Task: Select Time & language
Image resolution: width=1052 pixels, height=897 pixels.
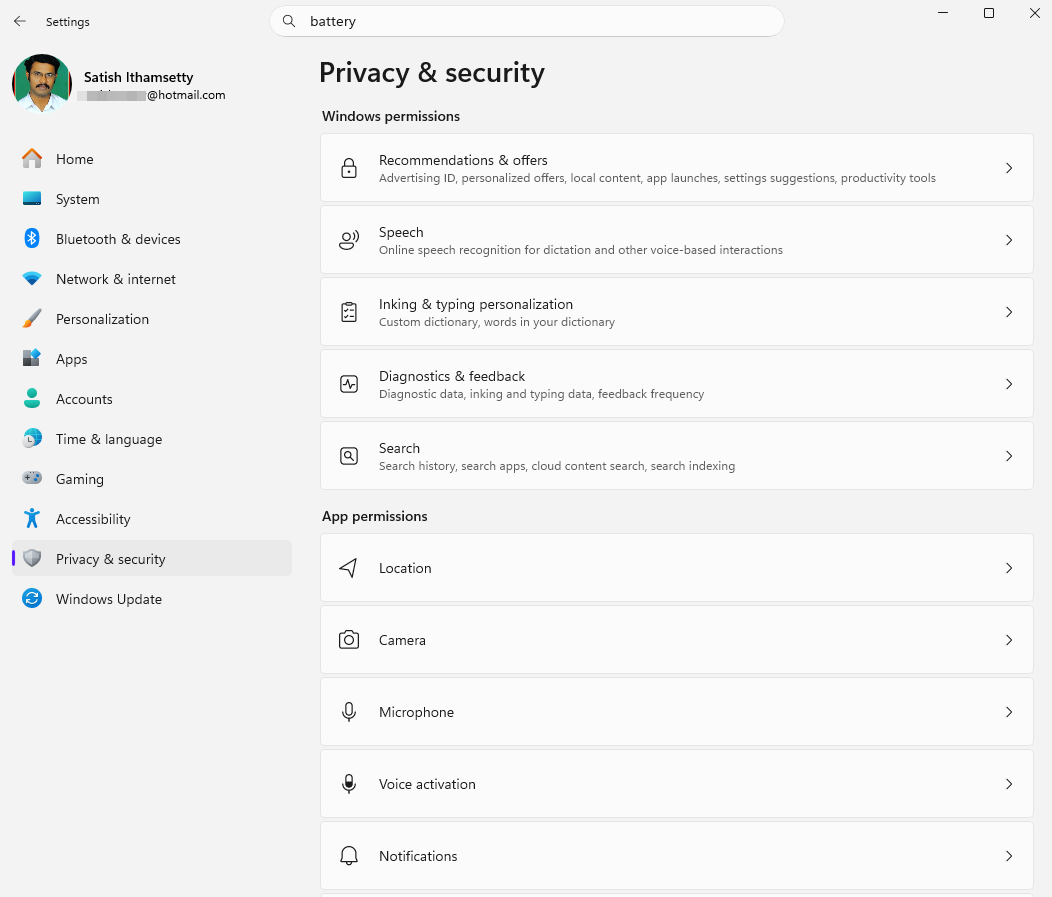Action: 152,439
